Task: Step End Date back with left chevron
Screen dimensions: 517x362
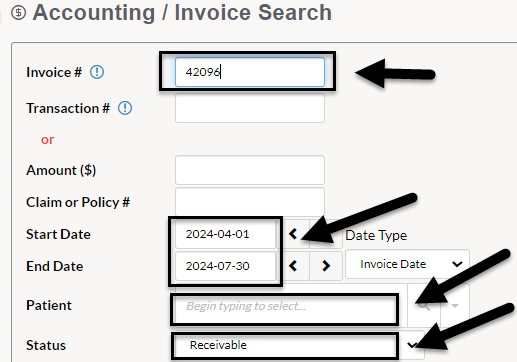Action: (x=293, y=266)
